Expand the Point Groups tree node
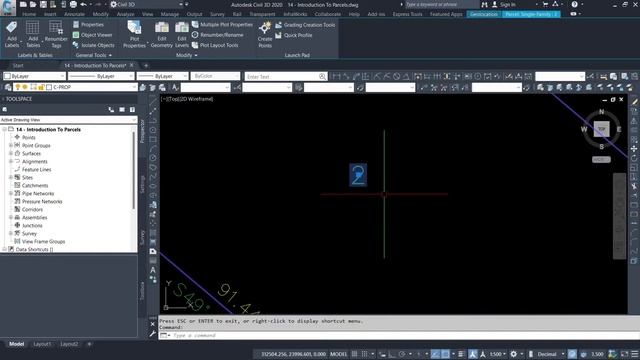Screen dimensions: 640x360 coord(11,145)
